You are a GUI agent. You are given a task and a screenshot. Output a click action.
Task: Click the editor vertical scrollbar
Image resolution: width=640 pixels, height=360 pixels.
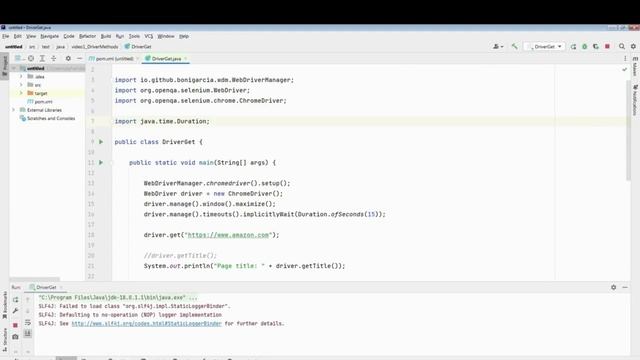click(628, 130)
